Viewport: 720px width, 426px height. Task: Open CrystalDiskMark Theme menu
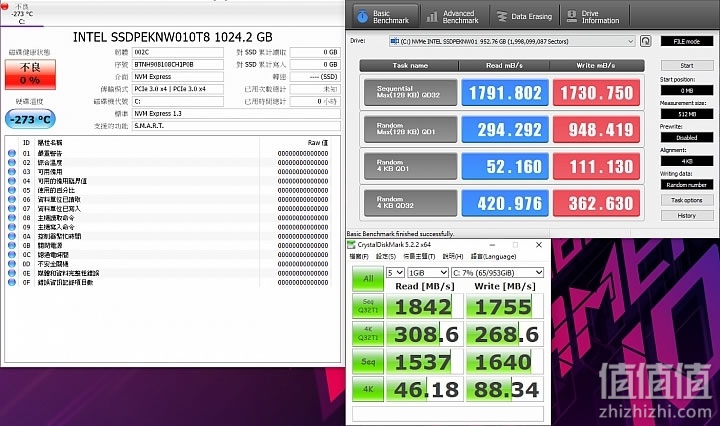tap(419, 257)
